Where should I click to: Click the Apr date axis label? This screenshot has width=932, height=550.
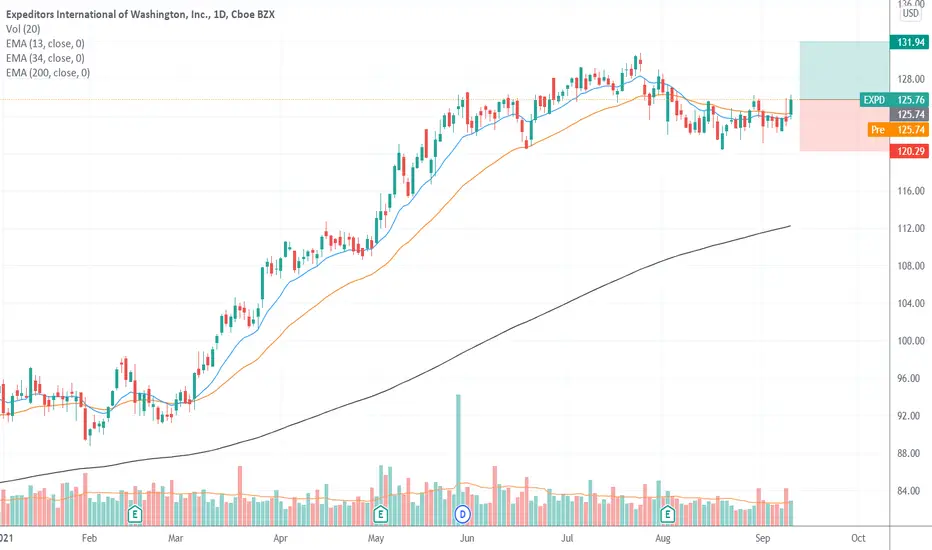tap(281, 538)
